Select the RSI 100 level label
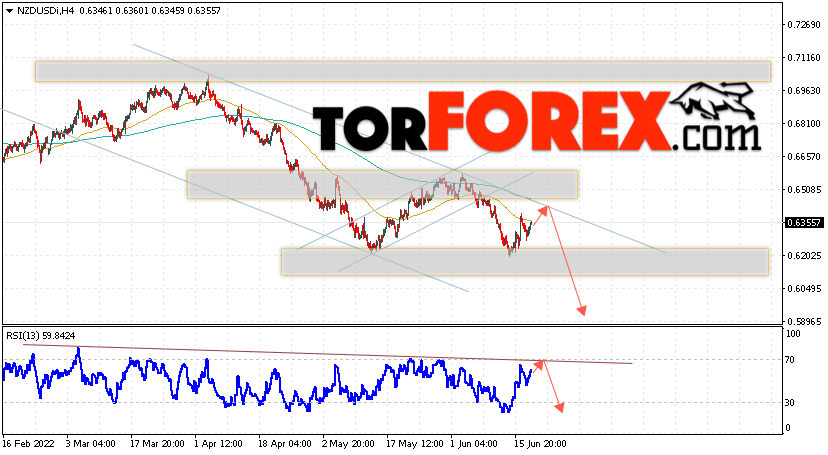The height and width of the screenshot is (455, 828). click(x=793, y=334)
